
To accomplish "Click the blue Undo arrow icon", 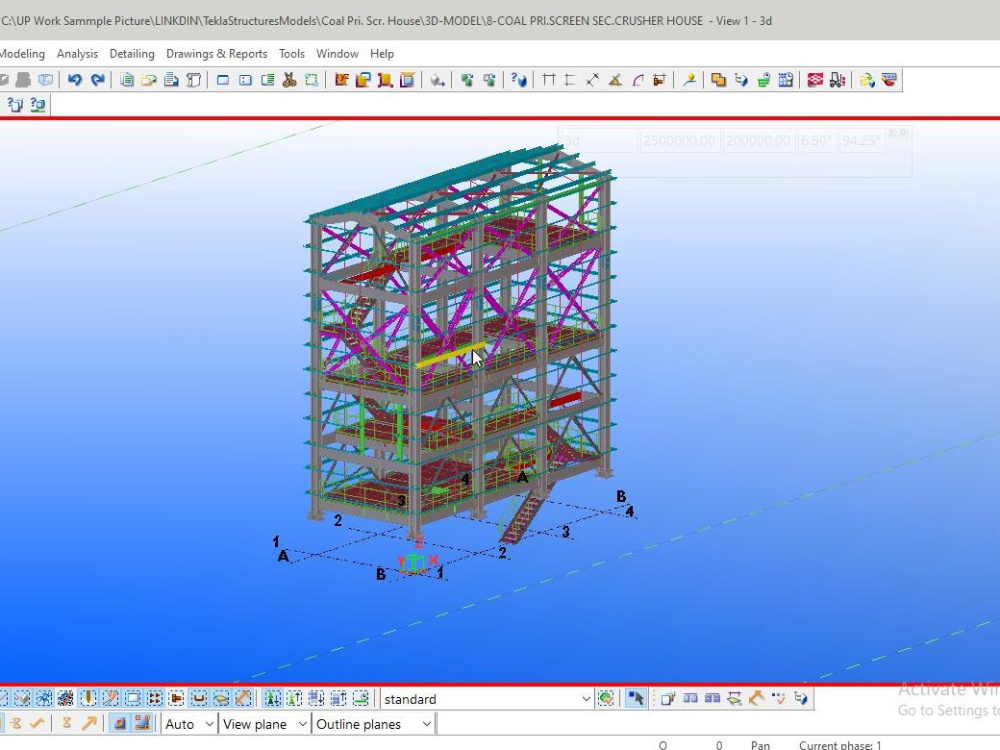I will pyautogui.click(x=75, y=80).
